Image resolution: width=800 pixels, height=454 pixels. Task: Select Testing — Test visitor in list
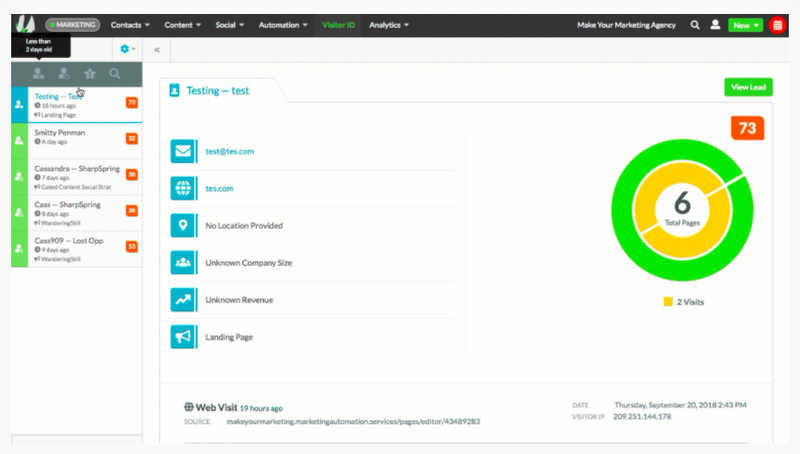pyautogui.click(x=77, y=105)
